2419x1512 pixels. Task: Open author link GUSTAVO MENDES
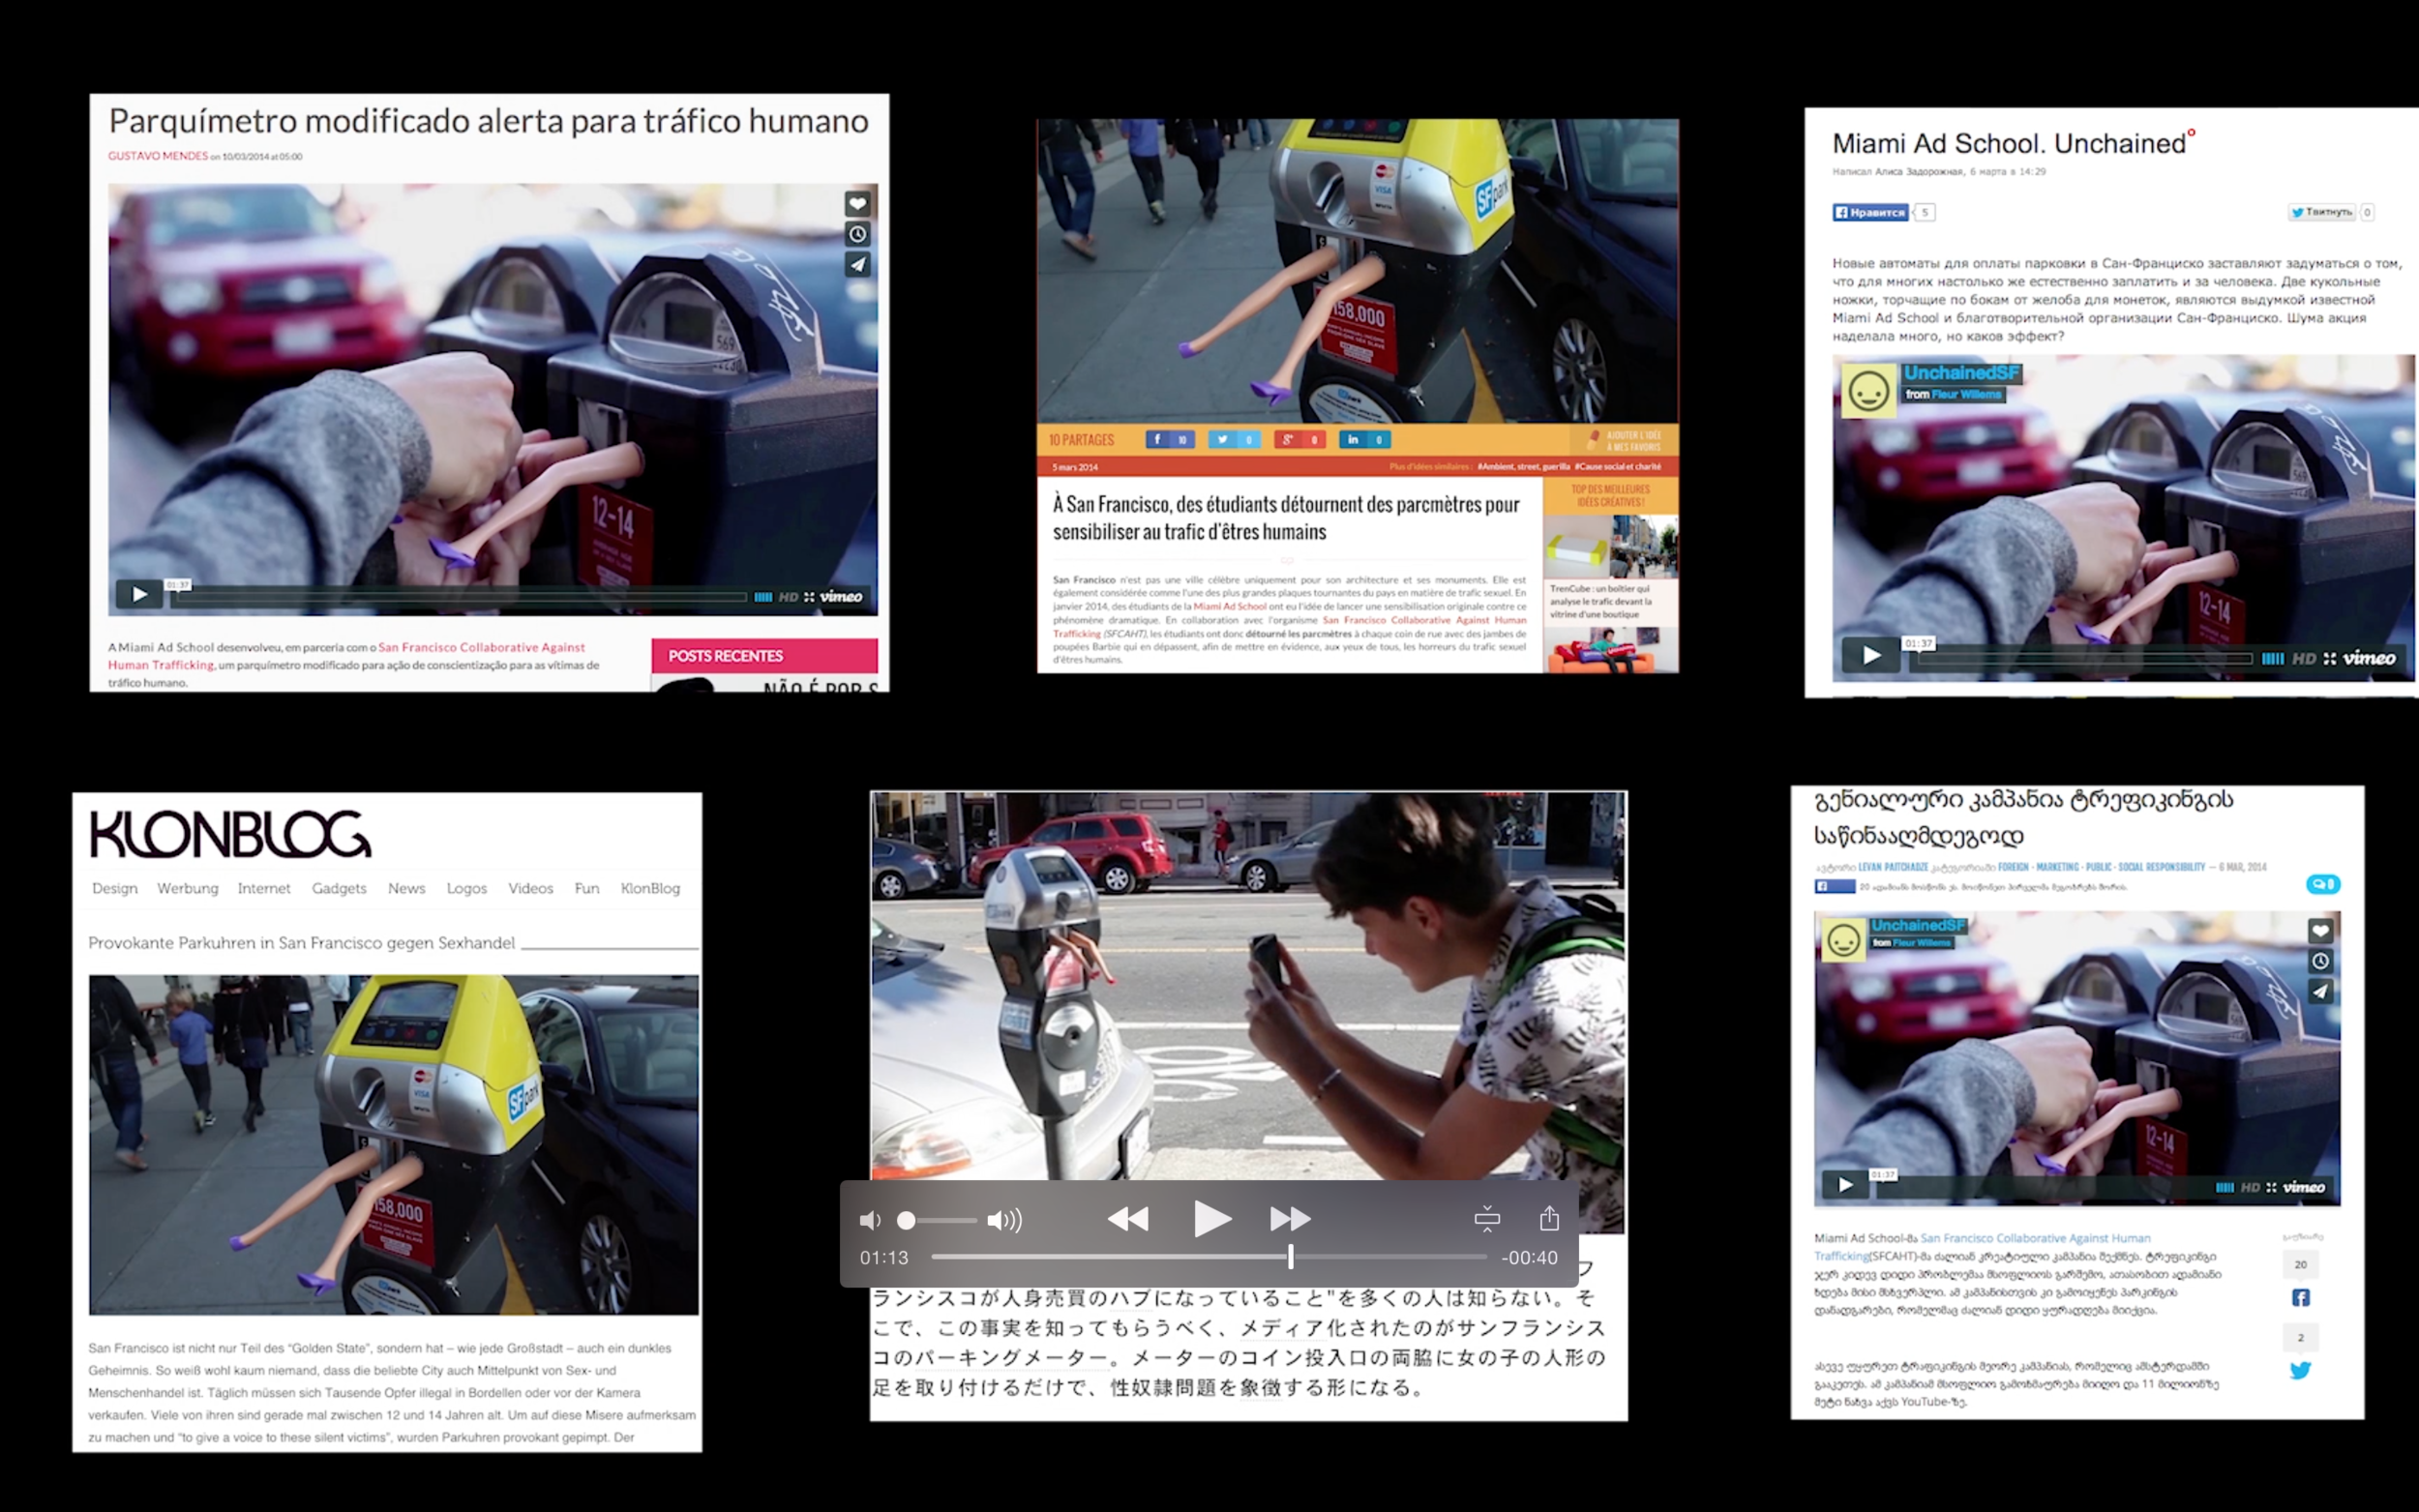point(158,156)
